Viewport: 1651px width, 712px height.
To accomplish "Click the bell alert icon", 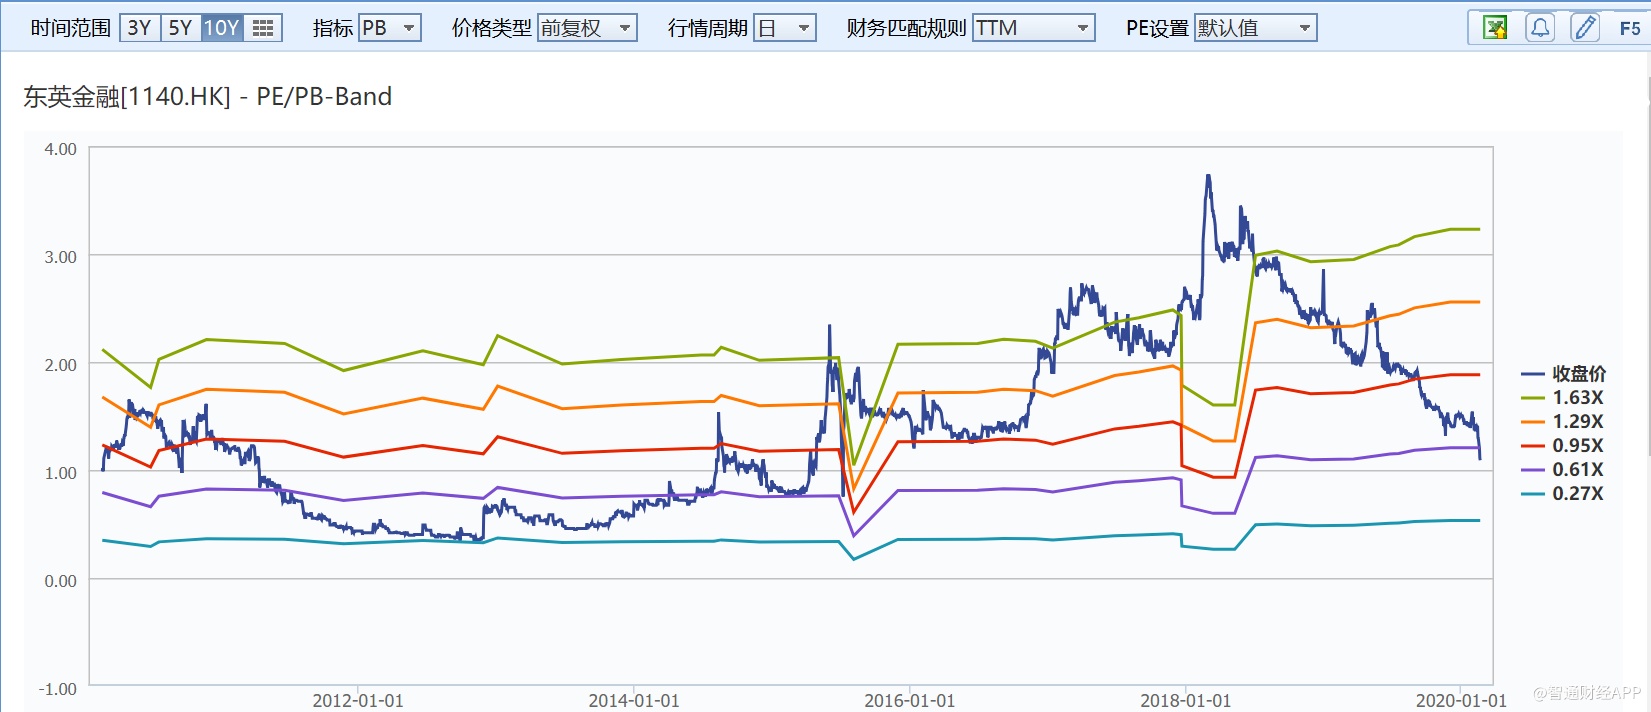I will 1540,28.
